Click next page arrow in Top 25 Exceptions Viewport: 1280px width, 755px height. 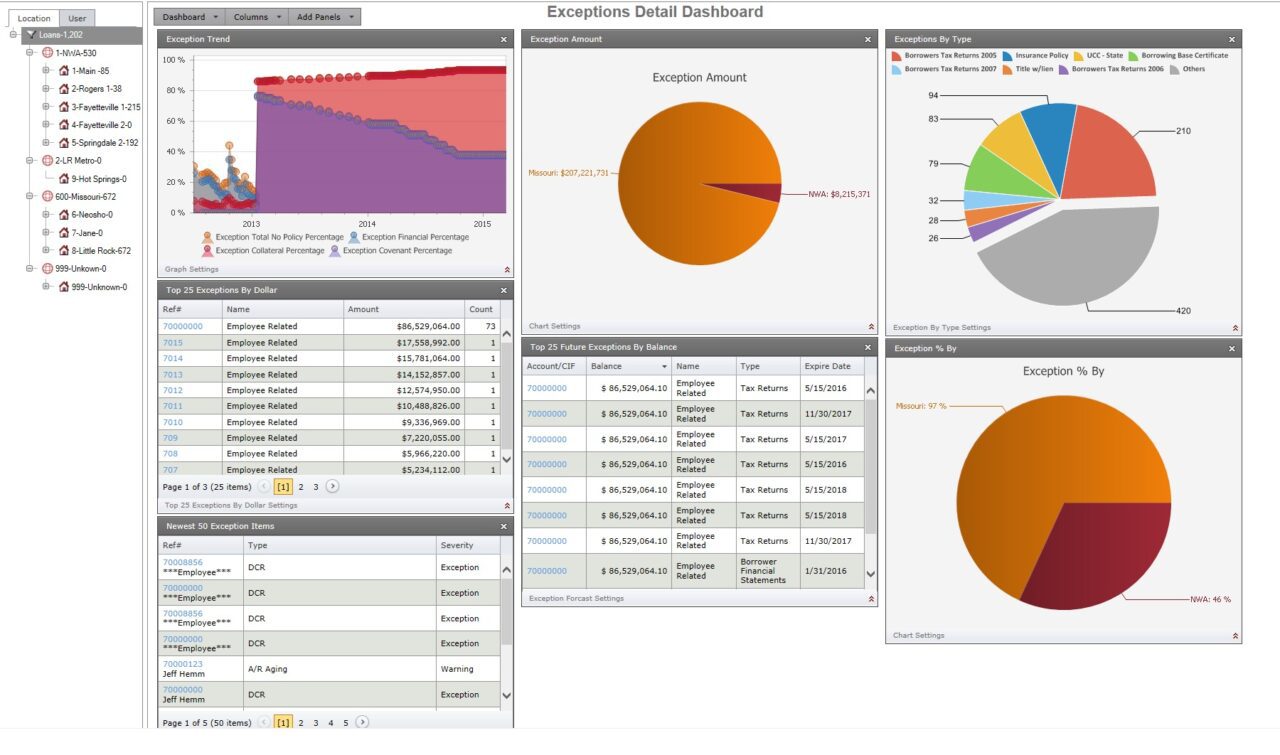point(333,486)
